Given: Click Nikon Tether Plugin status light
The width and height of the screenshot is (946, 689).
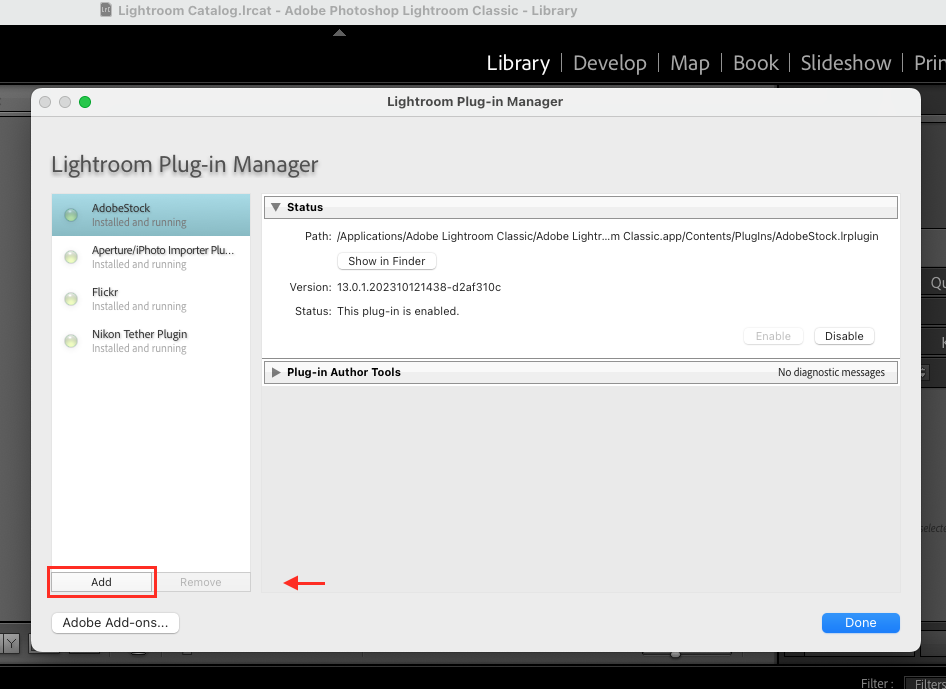Looking at the screenshot, I should (71, 341).
